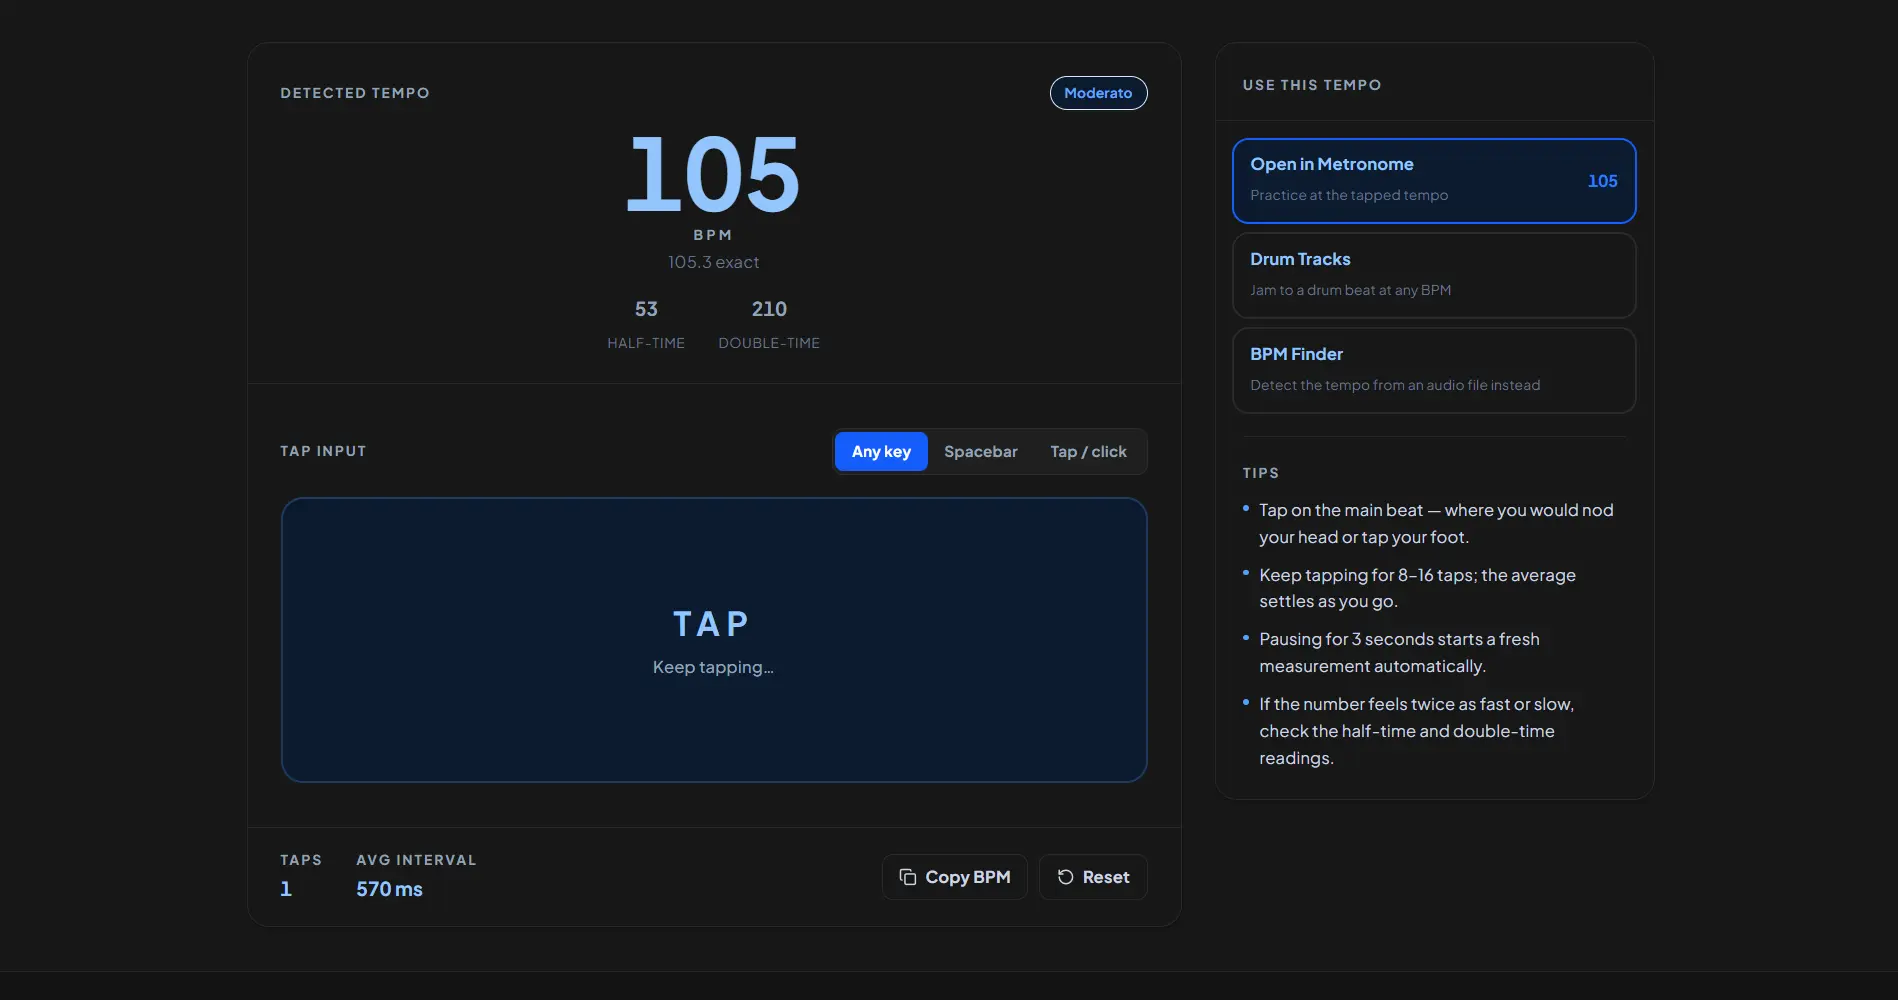Switch input mode to Spacebar
The width and height of the screenshot is (1898, 1000).
point(980,452)
